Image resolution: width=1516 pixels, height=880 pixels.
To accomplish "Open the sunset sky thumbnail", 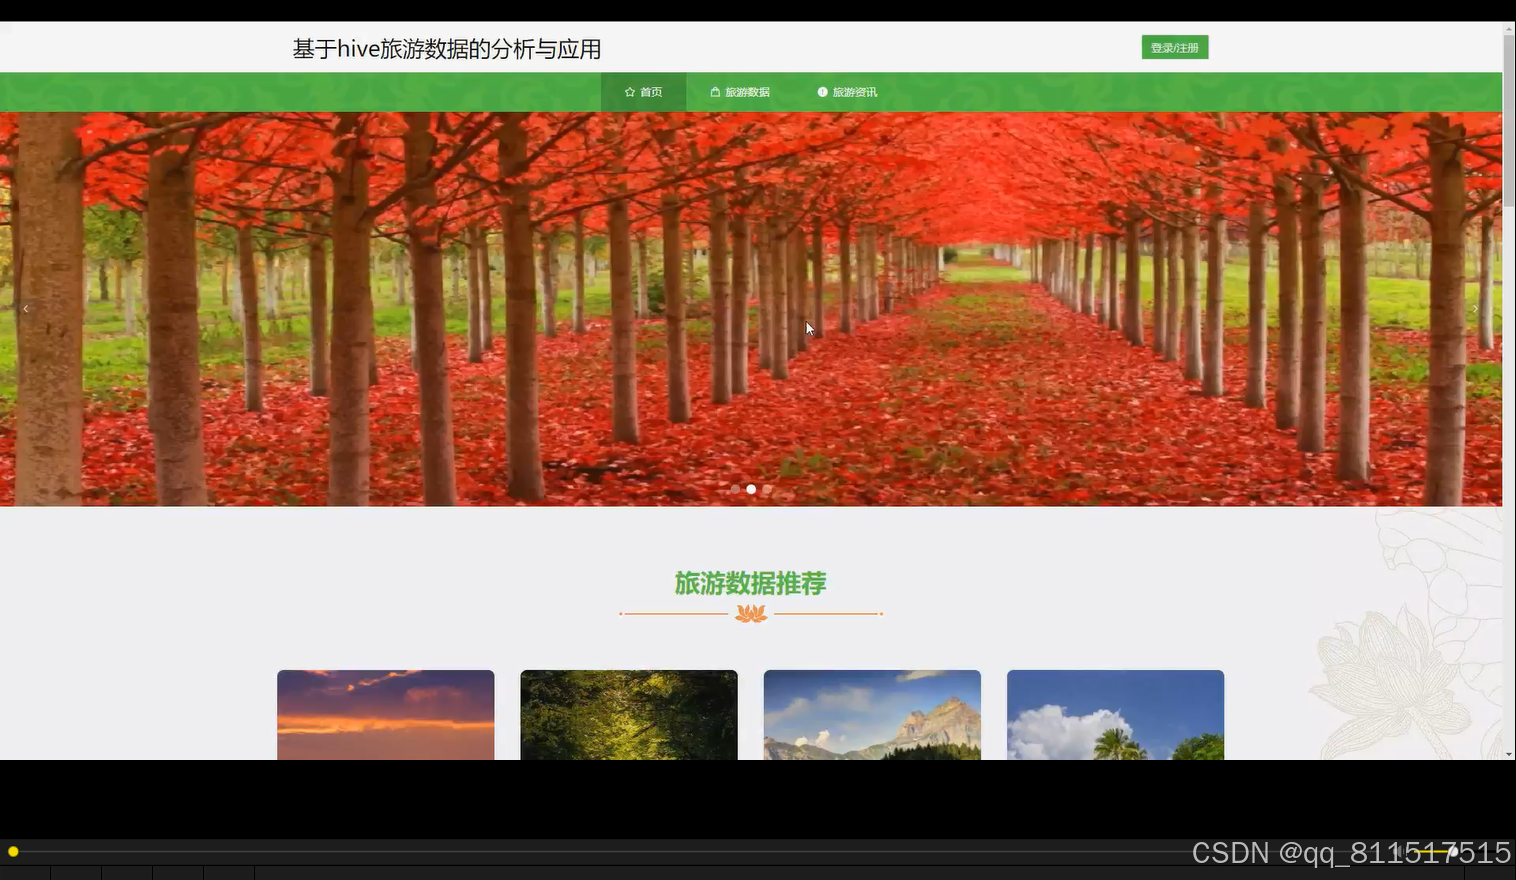I will click(385, 715).
